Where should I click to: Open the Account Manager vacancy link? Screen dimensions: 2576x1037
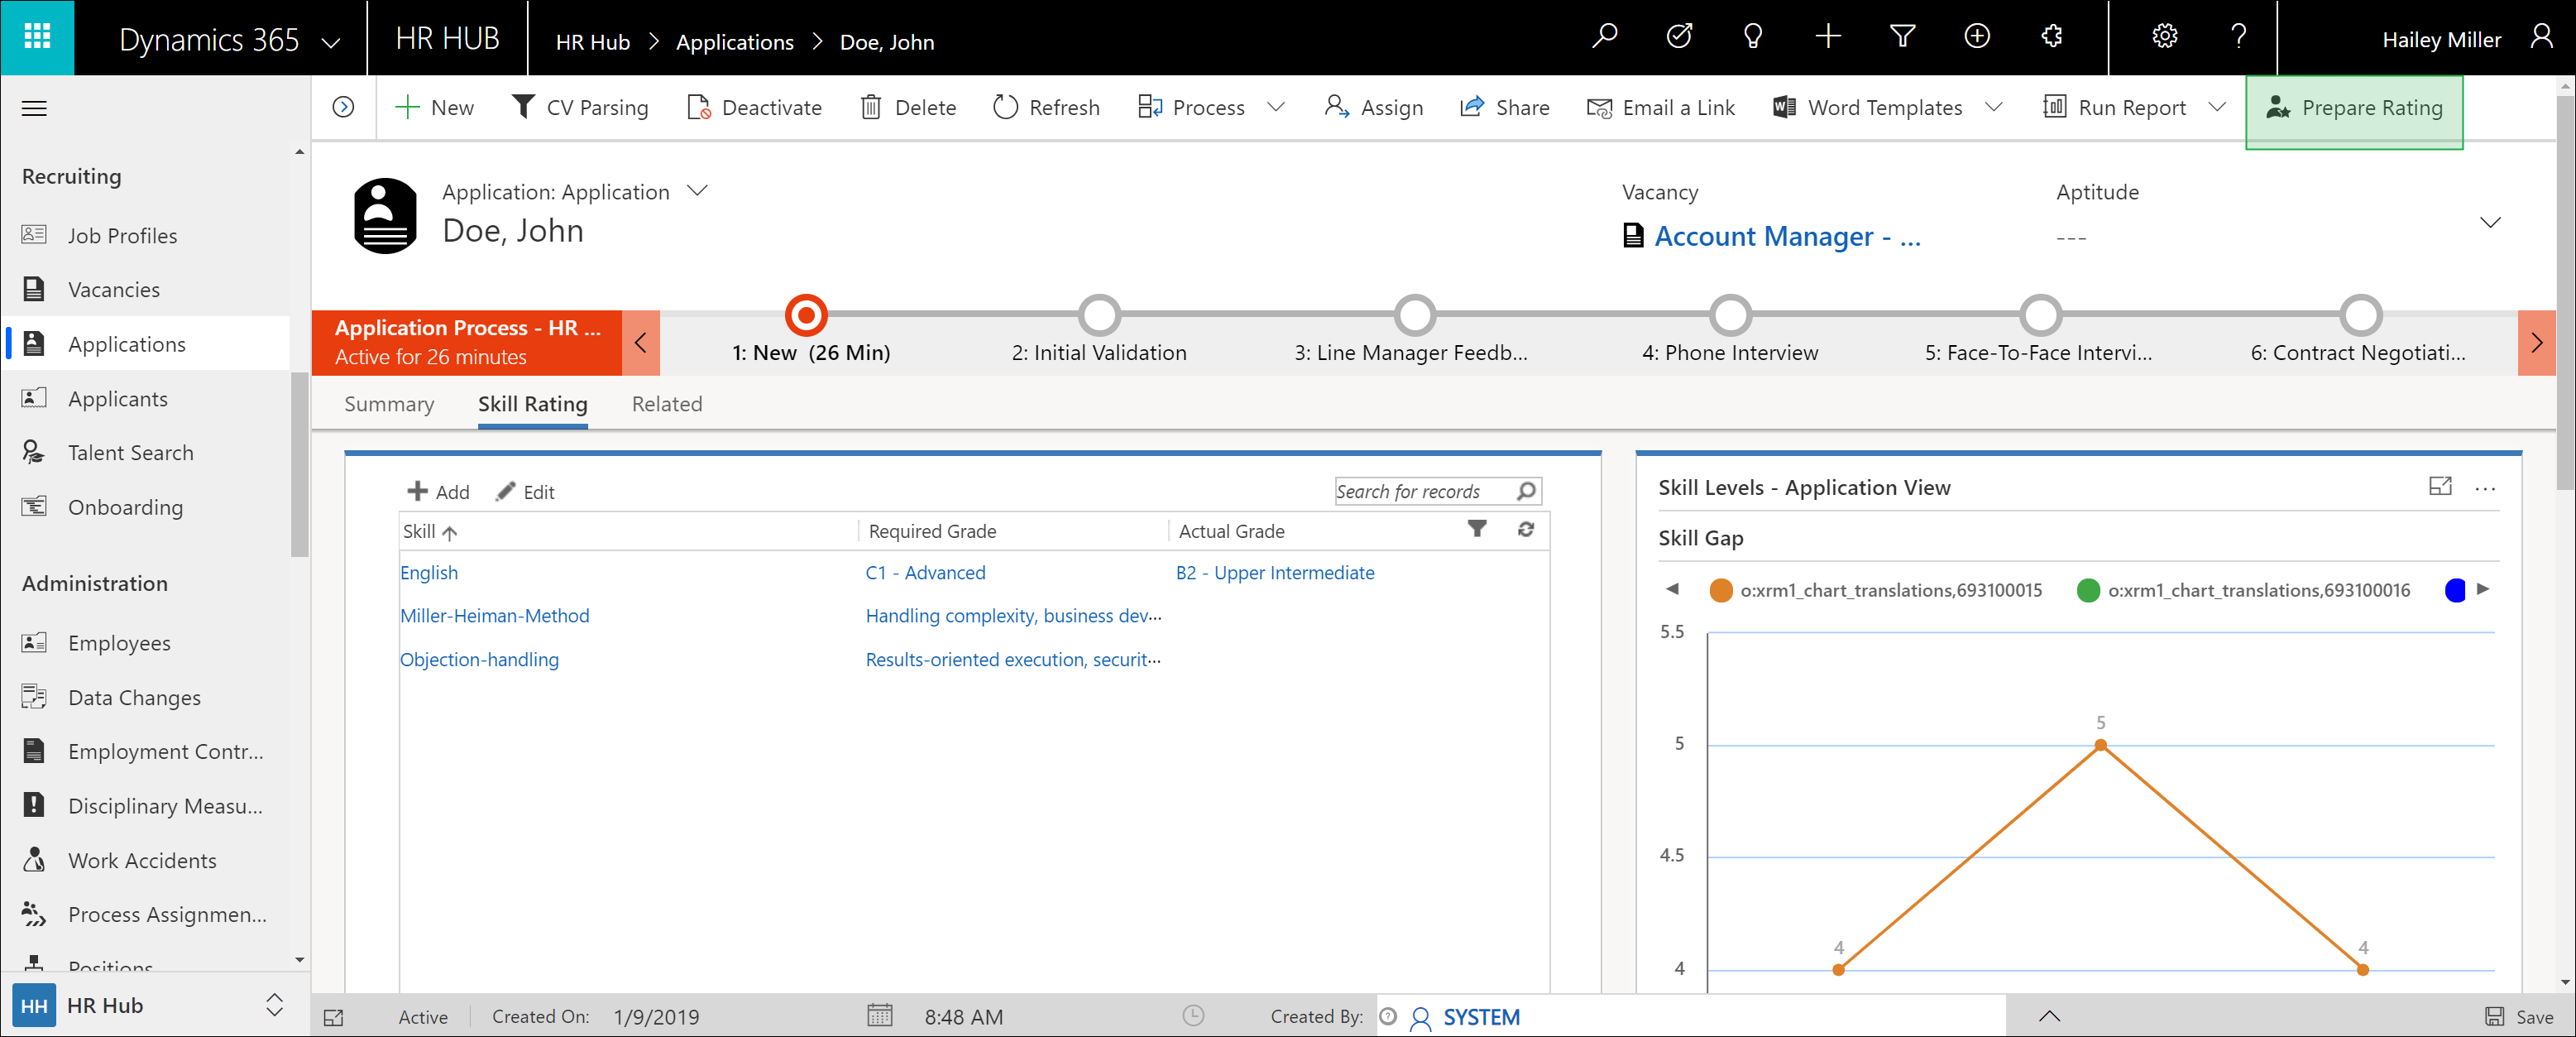(1787, 236)
